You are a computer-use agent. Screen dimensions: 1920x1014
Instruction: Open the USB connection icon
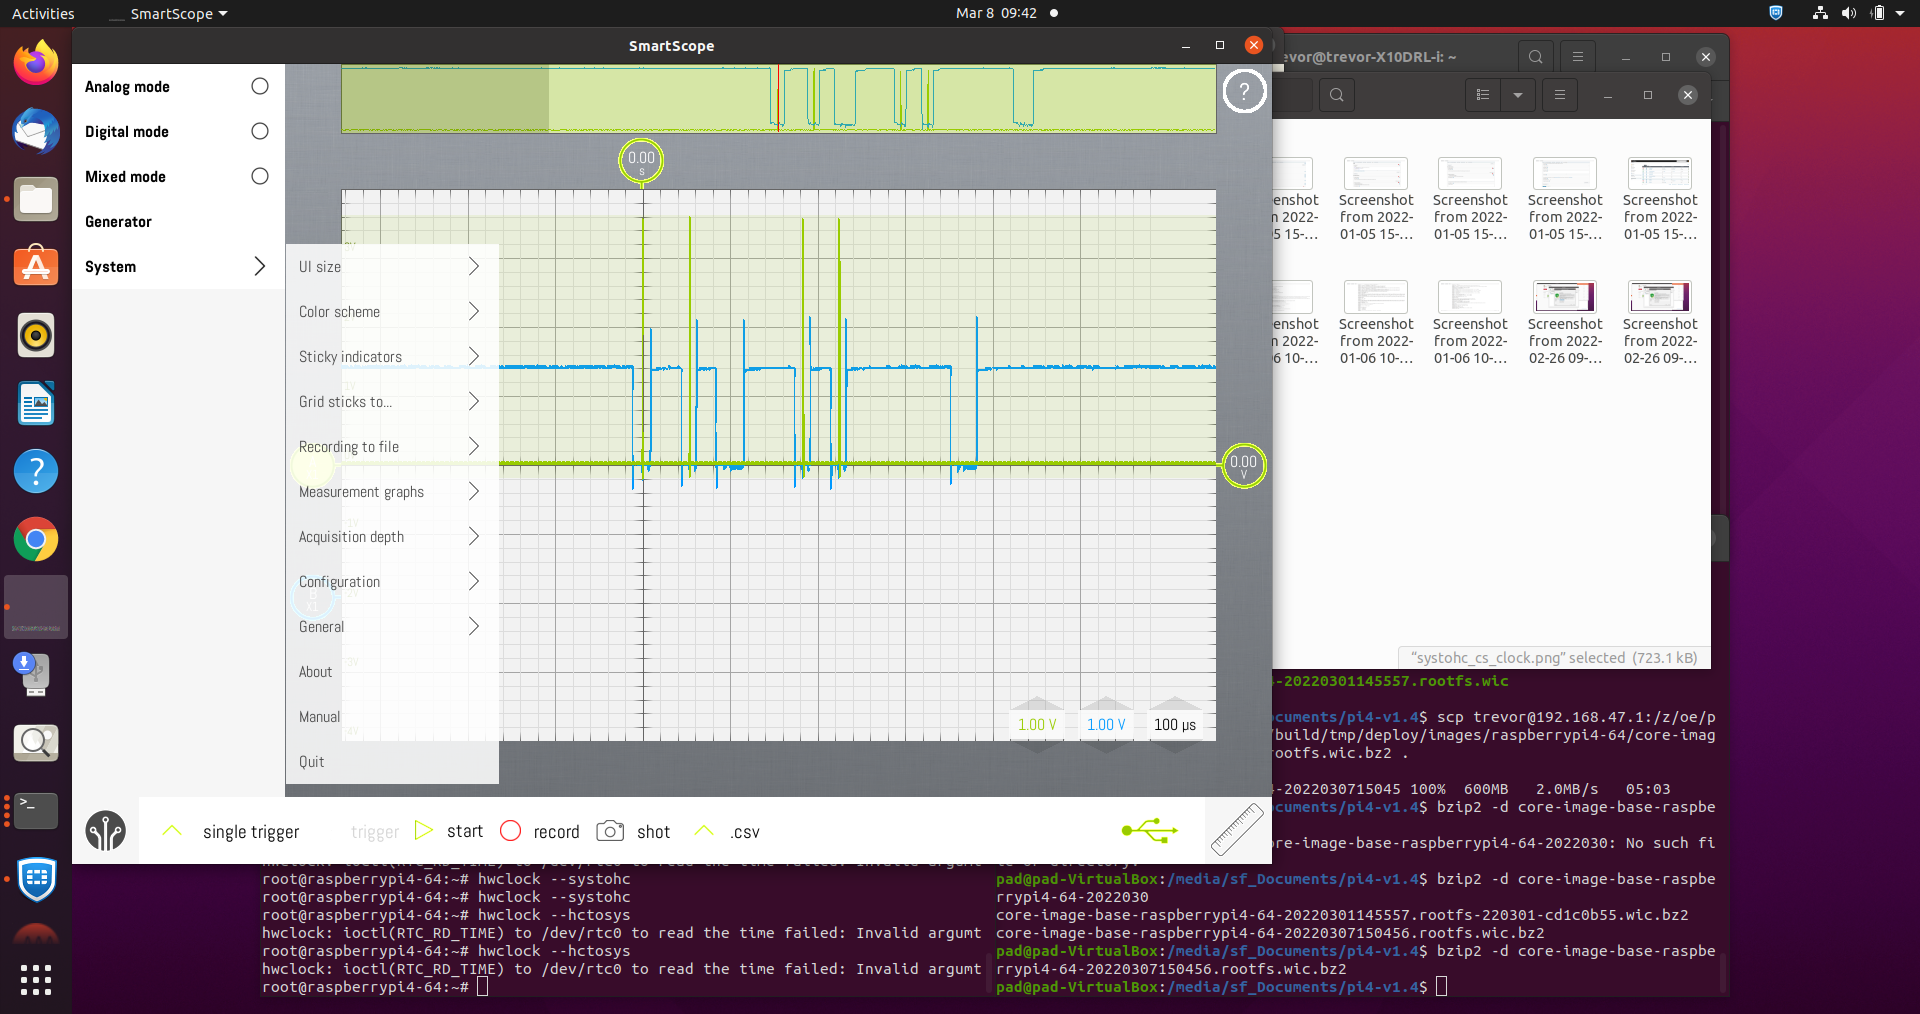tap(1149, 830)
